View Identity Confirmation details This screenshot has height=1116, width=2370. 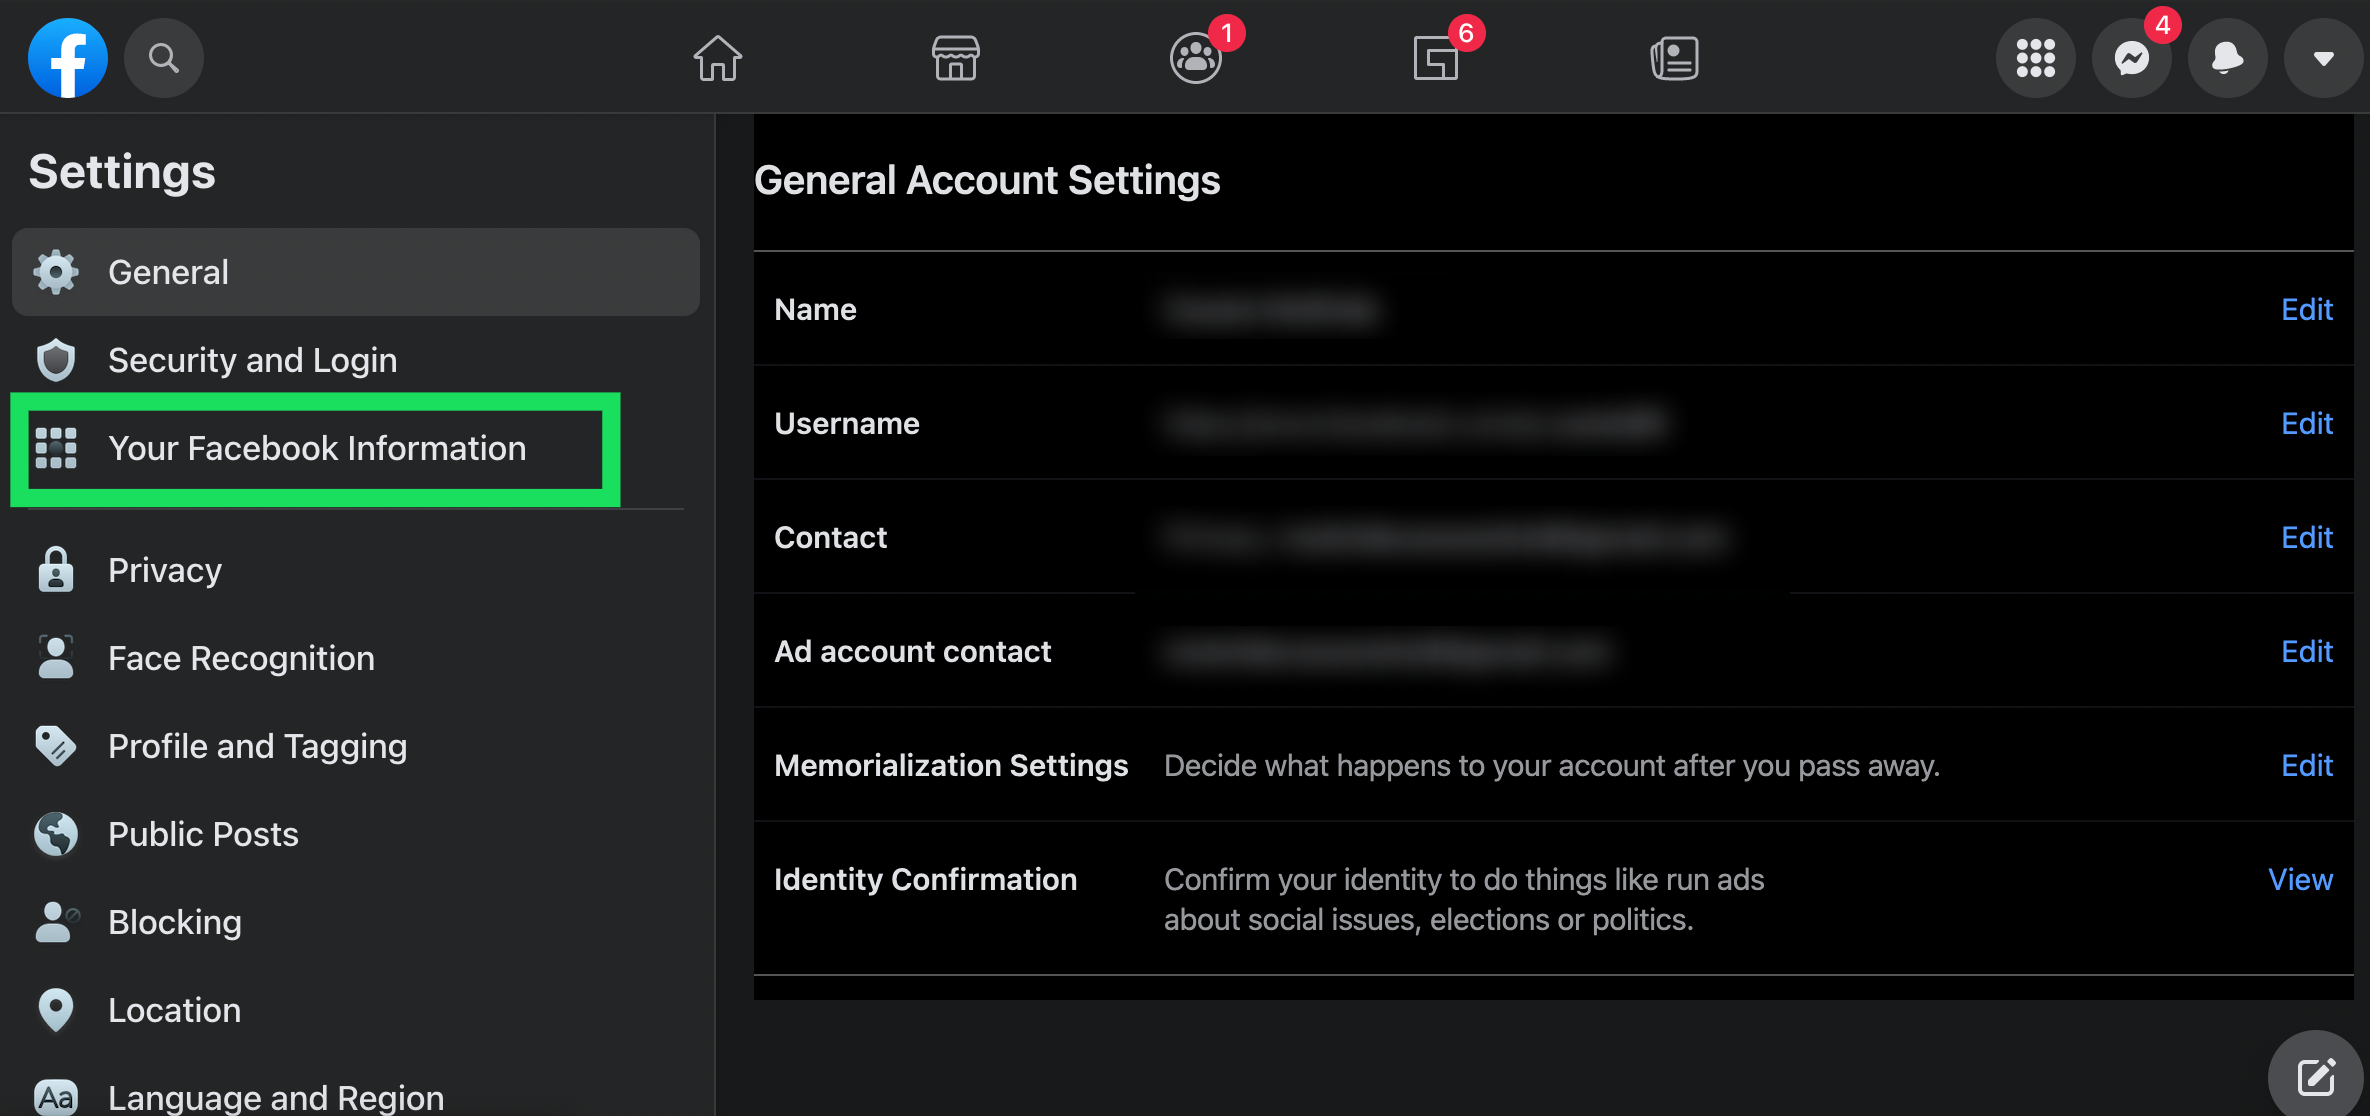pyautogui.click(x=2300, y=880)
